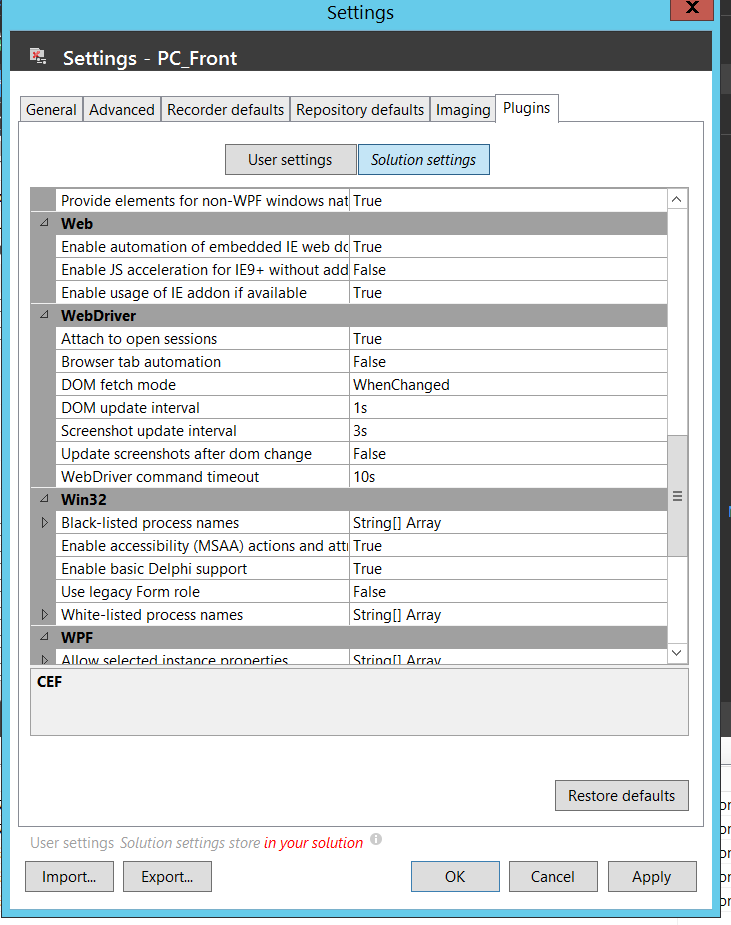Expand Black-listed process names array

(x=44, y=523)
